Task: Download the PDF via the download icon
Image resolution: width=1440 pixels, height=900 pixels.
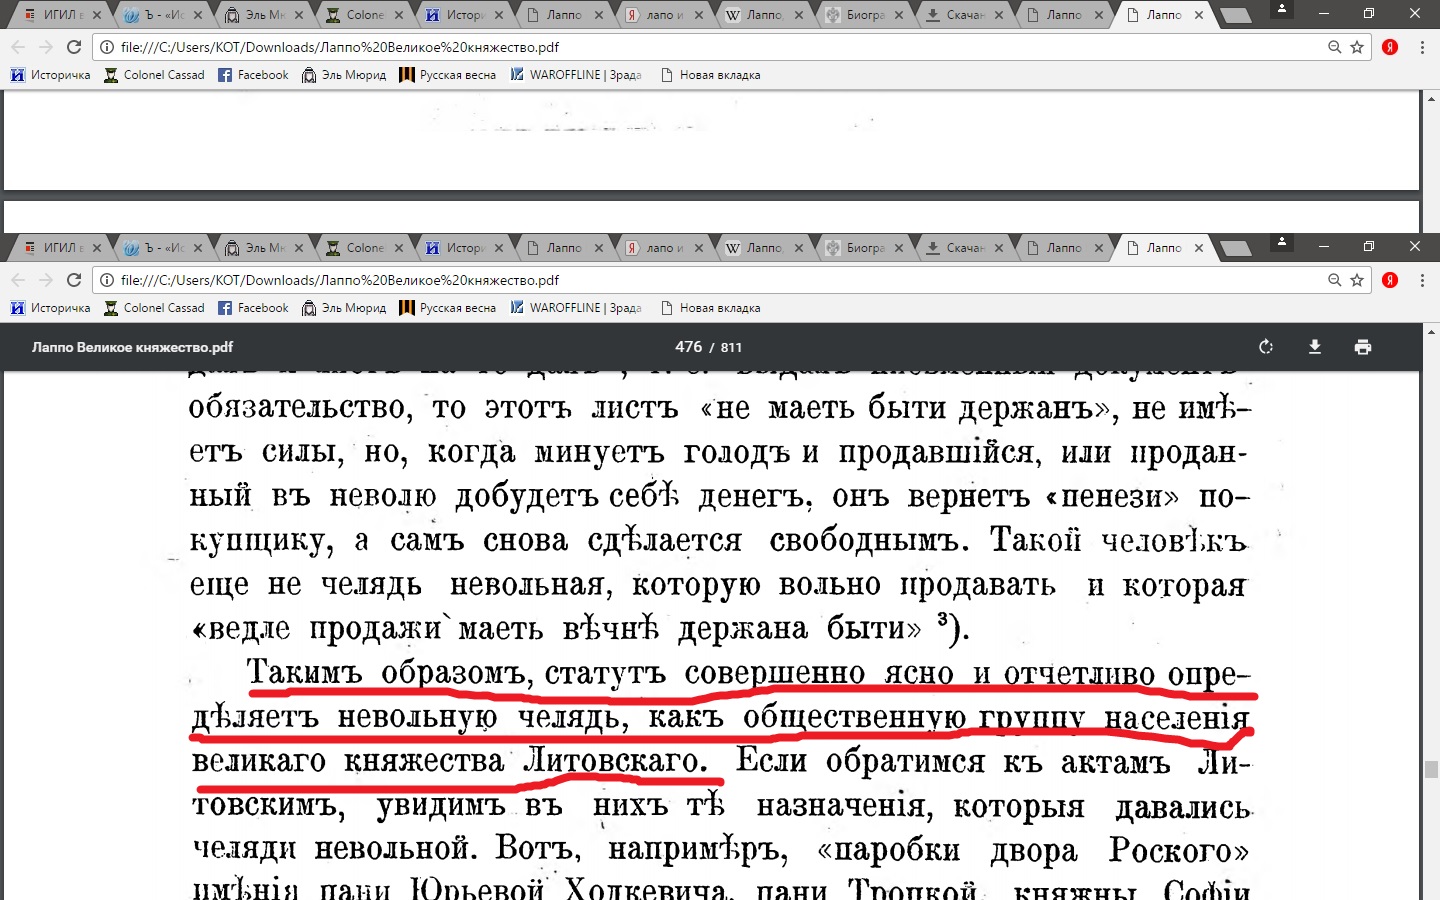Action: tap(1315, 347)
